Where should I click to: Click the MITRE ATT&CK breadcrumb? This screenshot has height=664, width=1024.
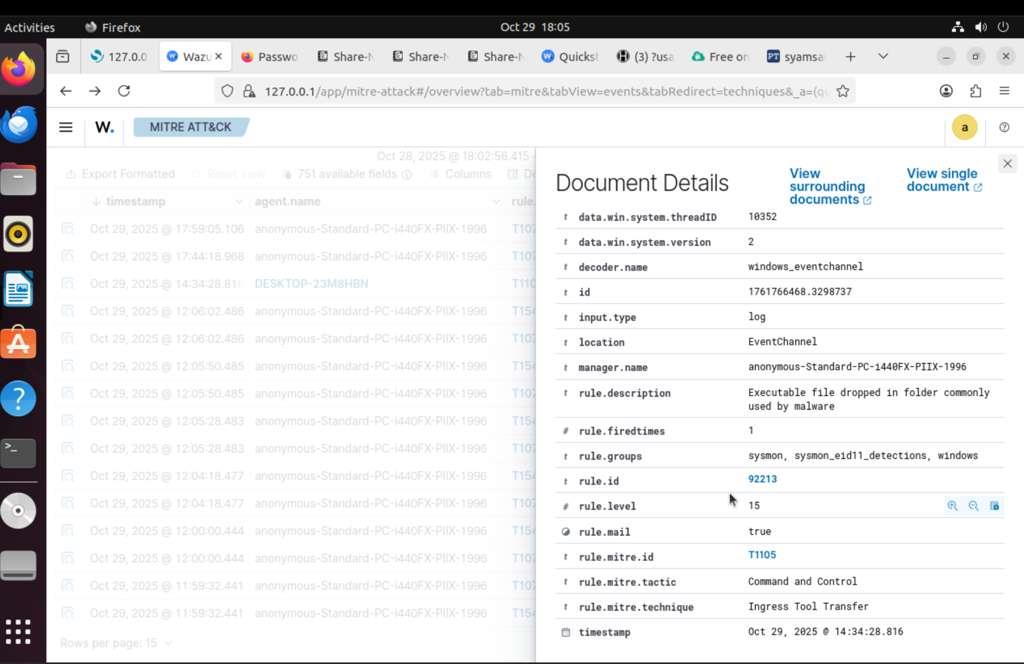point(190,127)
